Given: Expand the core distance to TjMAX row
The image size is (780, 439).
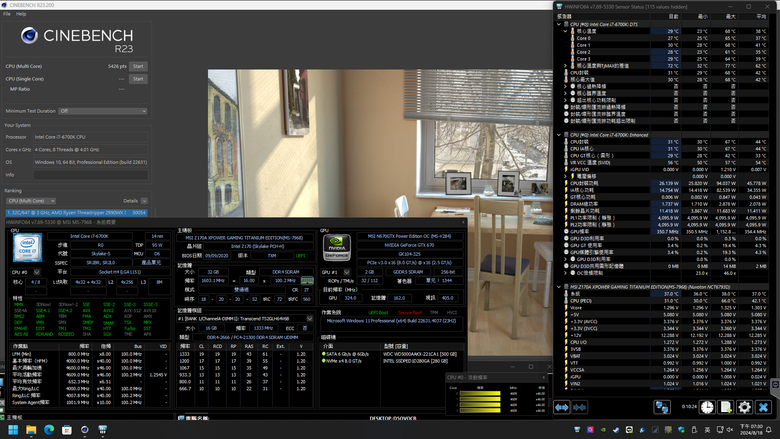Looking at the screenshot, I should (x=566, y=66).
